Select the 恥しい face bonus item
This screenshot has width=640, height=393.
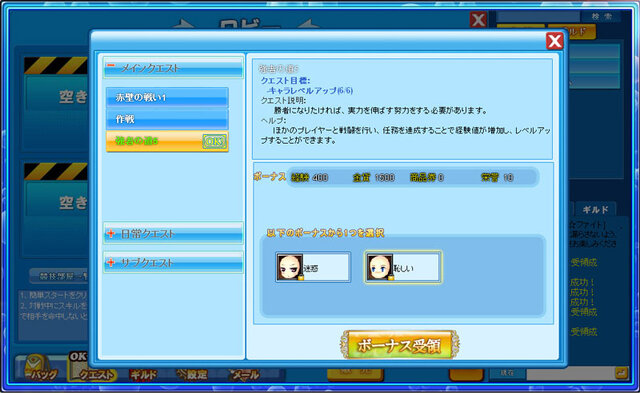[403, 267]
